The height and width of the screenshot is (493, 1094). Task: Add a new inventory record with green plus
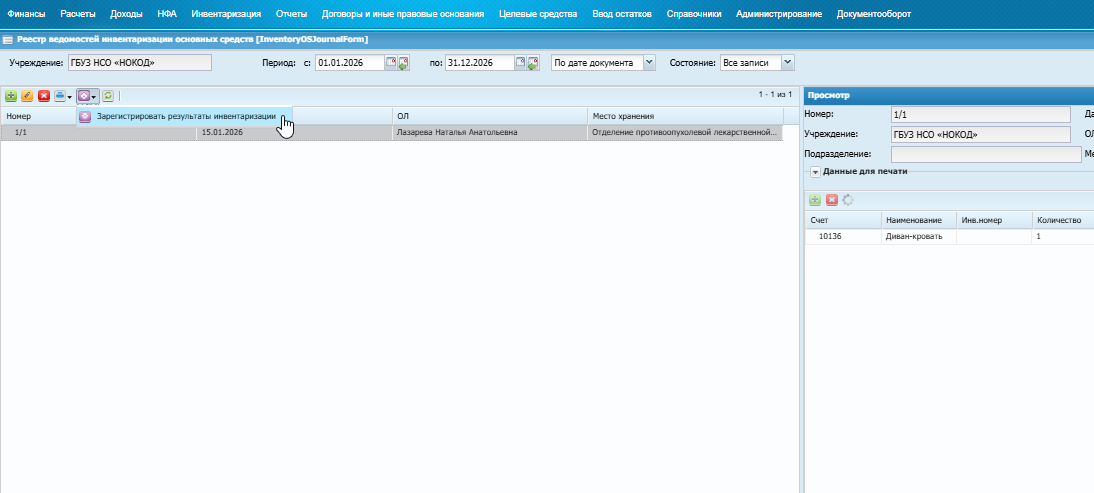pos(10,96)
